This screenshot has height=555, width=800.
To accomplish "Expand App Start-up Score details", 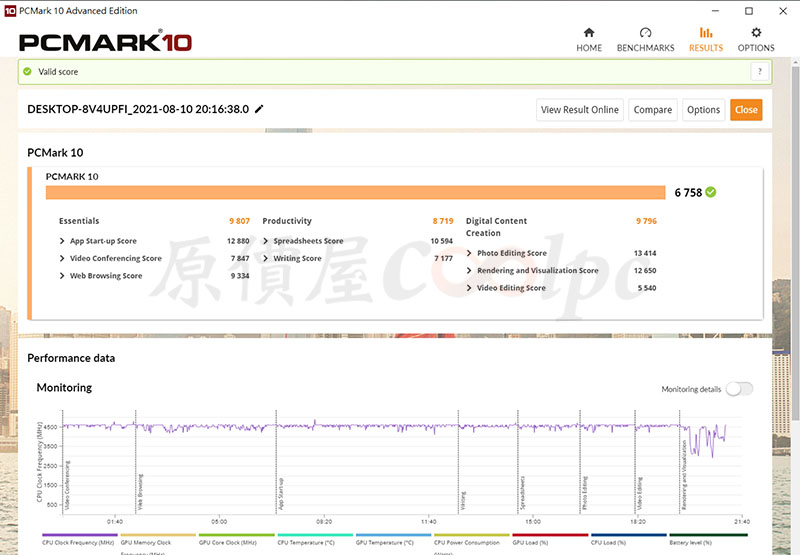I will tap(62, 241).
